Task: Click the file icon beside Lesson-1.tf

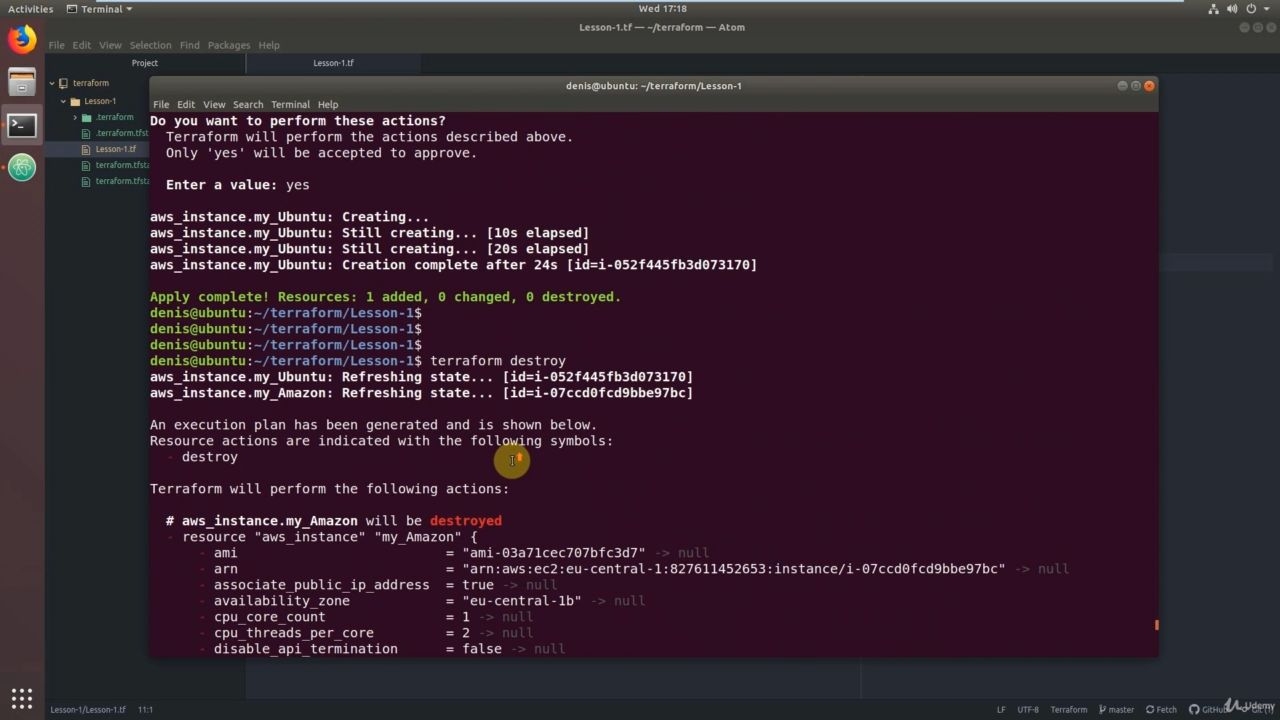Action: coord(87,149)
